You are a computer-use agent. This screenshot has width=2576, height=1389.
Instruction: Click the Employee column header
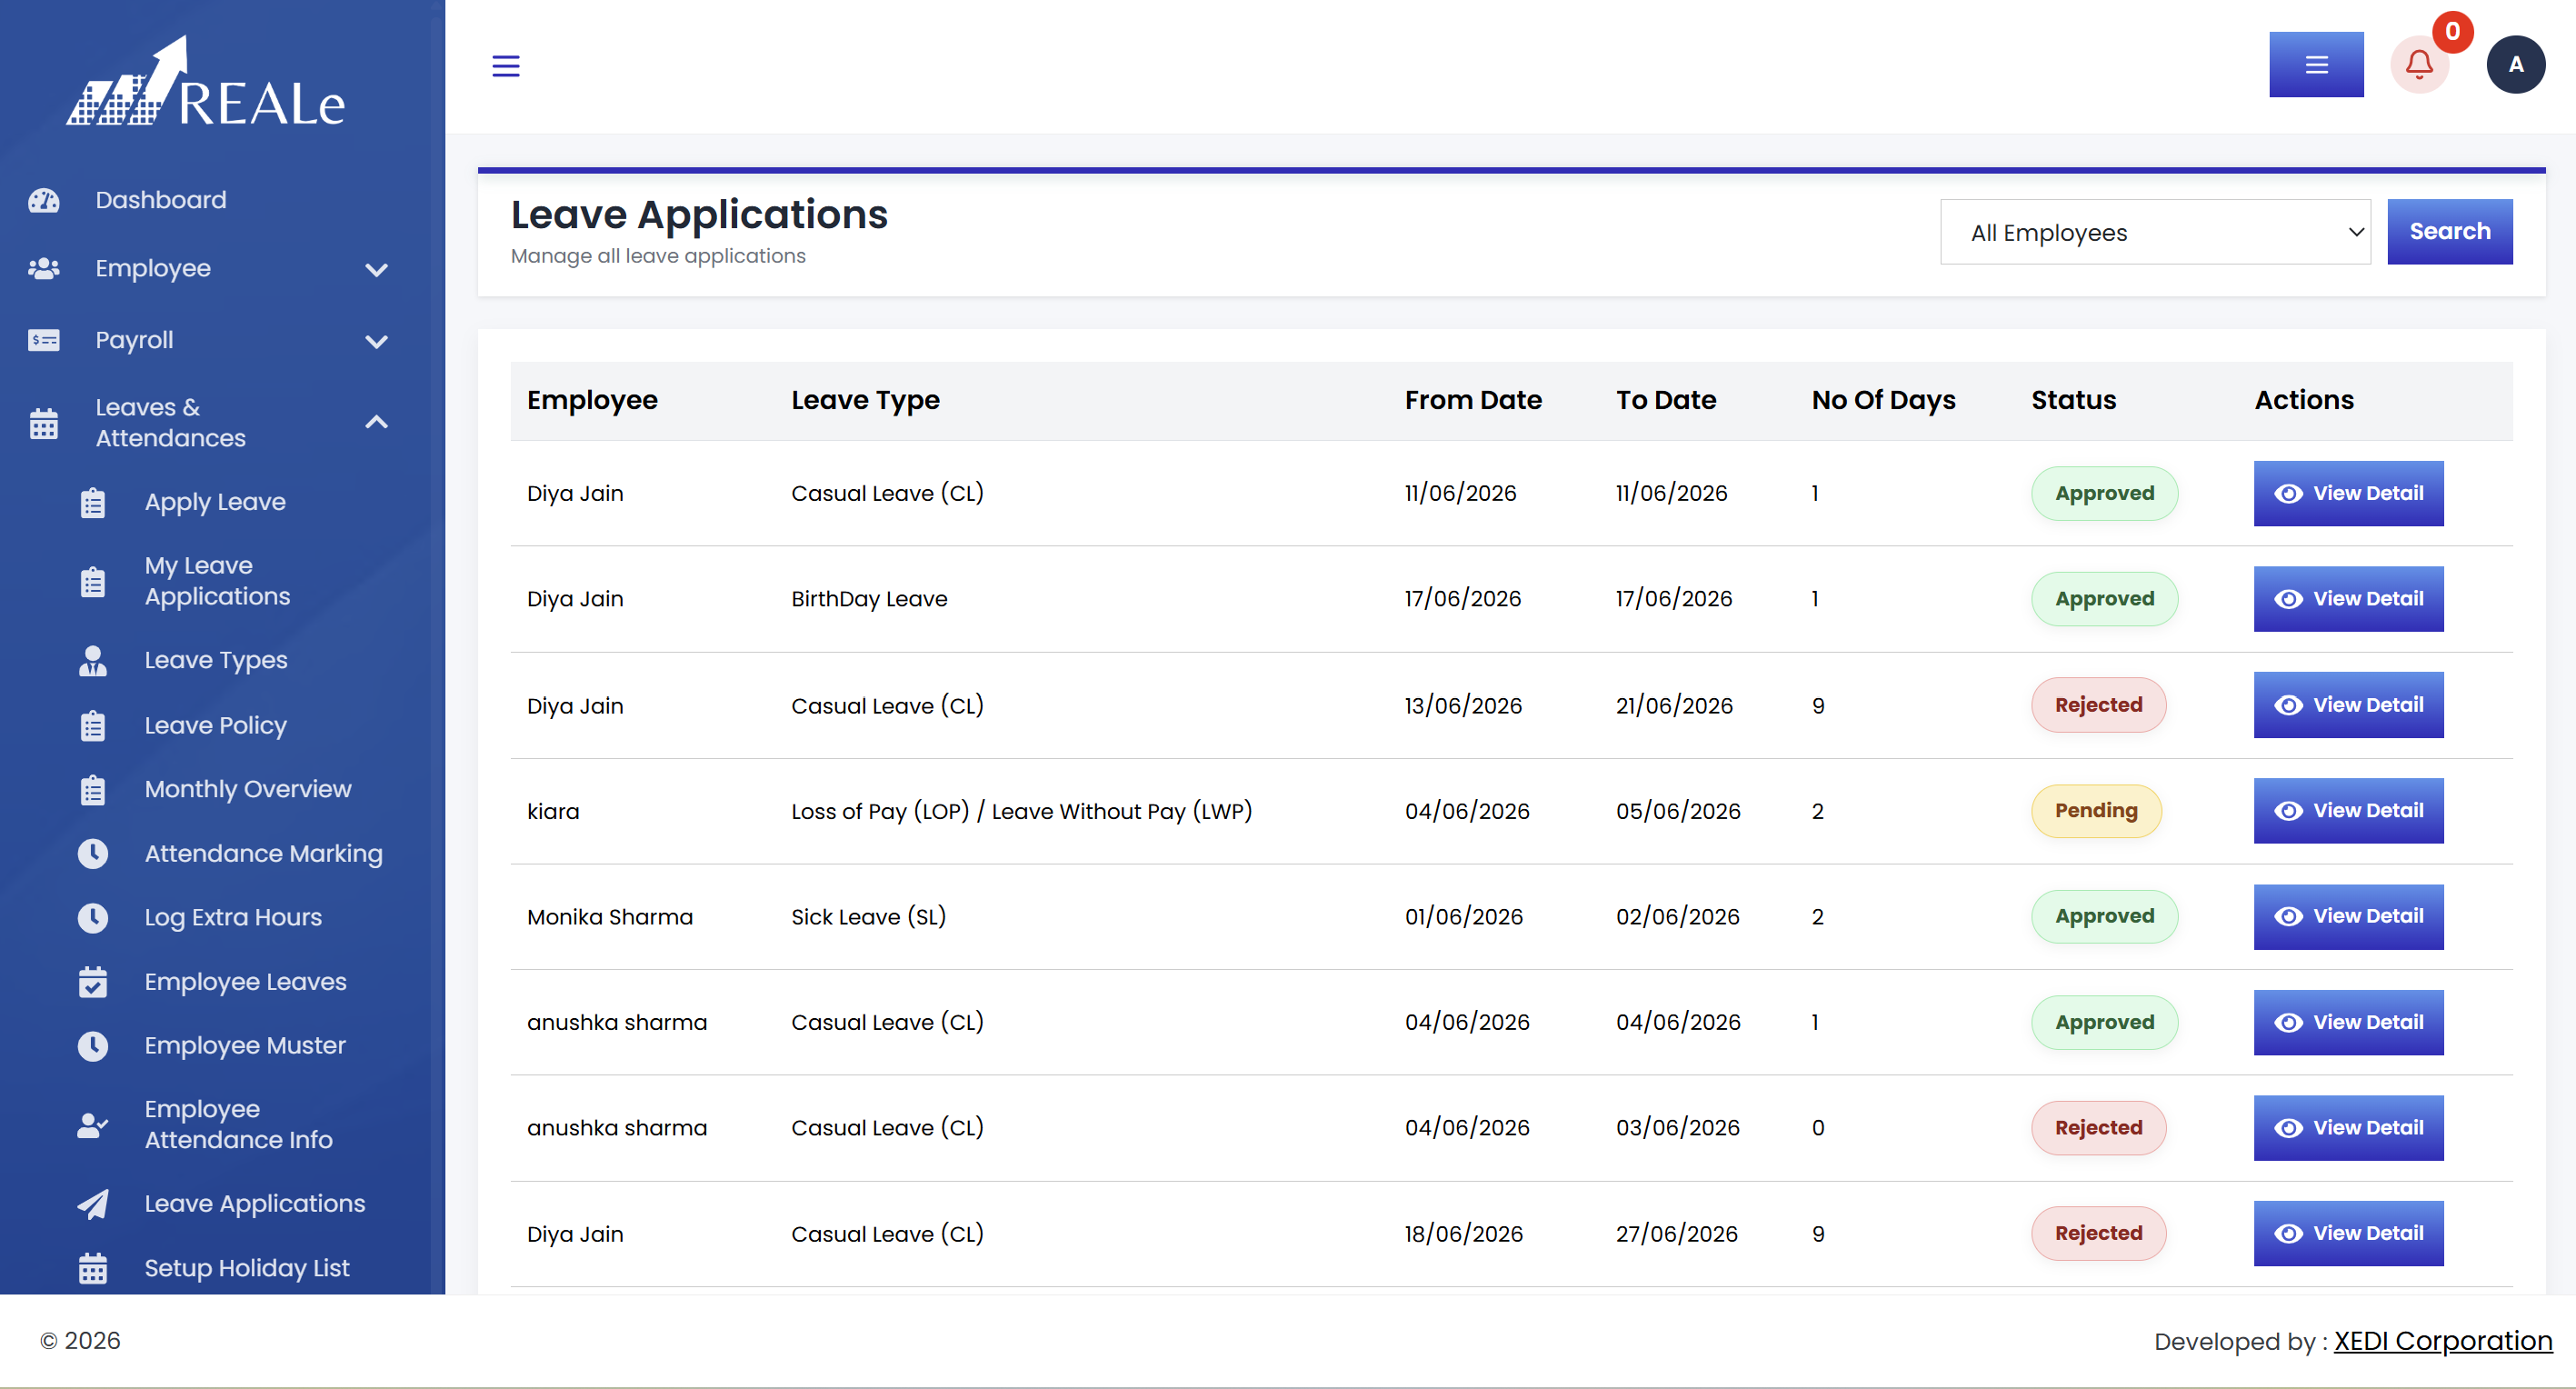(592, 400)
